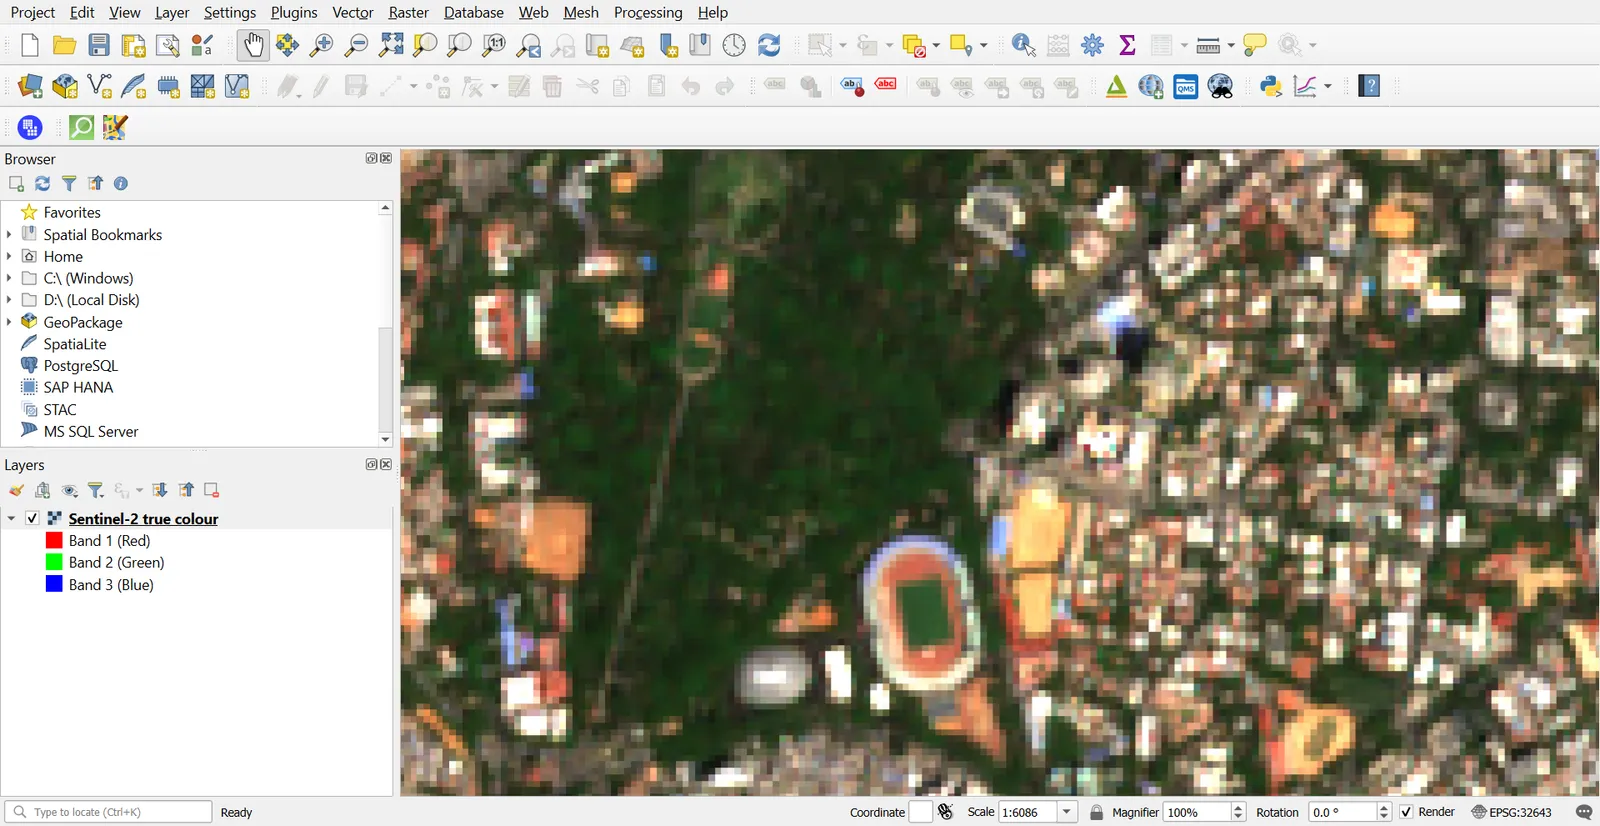Image resolution: width=1600 pixels, height=826 pixels.
Task: Click the Statistical Summary sigma icon
Action: 1128,45
